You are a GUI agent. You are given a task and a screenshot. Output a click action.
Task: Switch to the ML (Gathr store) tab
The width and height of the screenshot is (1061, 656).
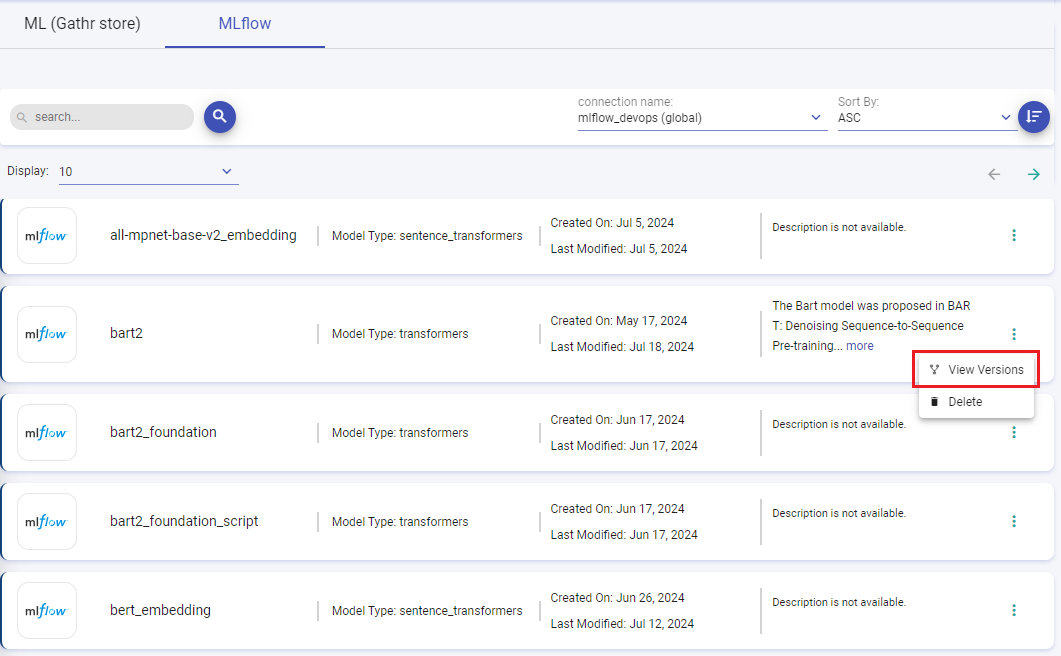coord(83,24)
